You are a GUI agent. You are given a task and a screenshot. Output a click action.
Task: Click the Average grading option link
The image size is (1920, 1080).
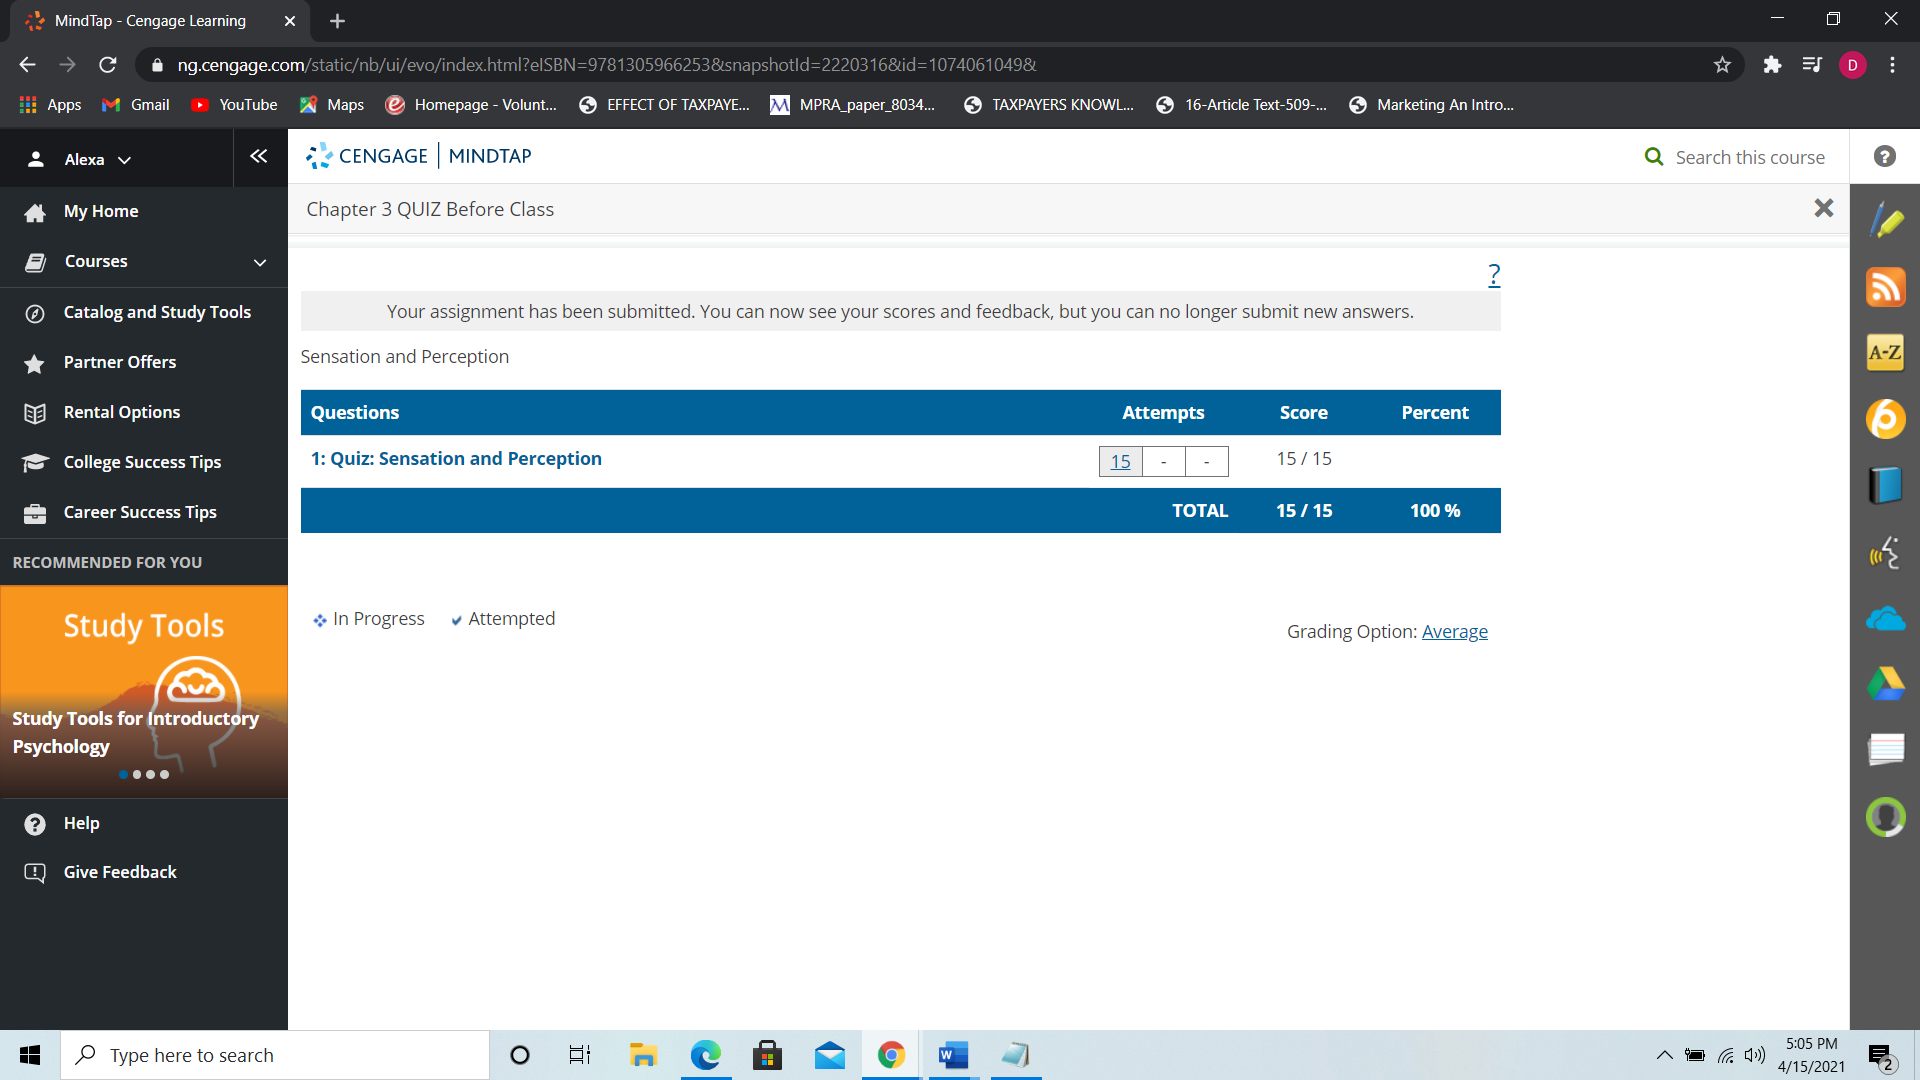click(1454, 632)
